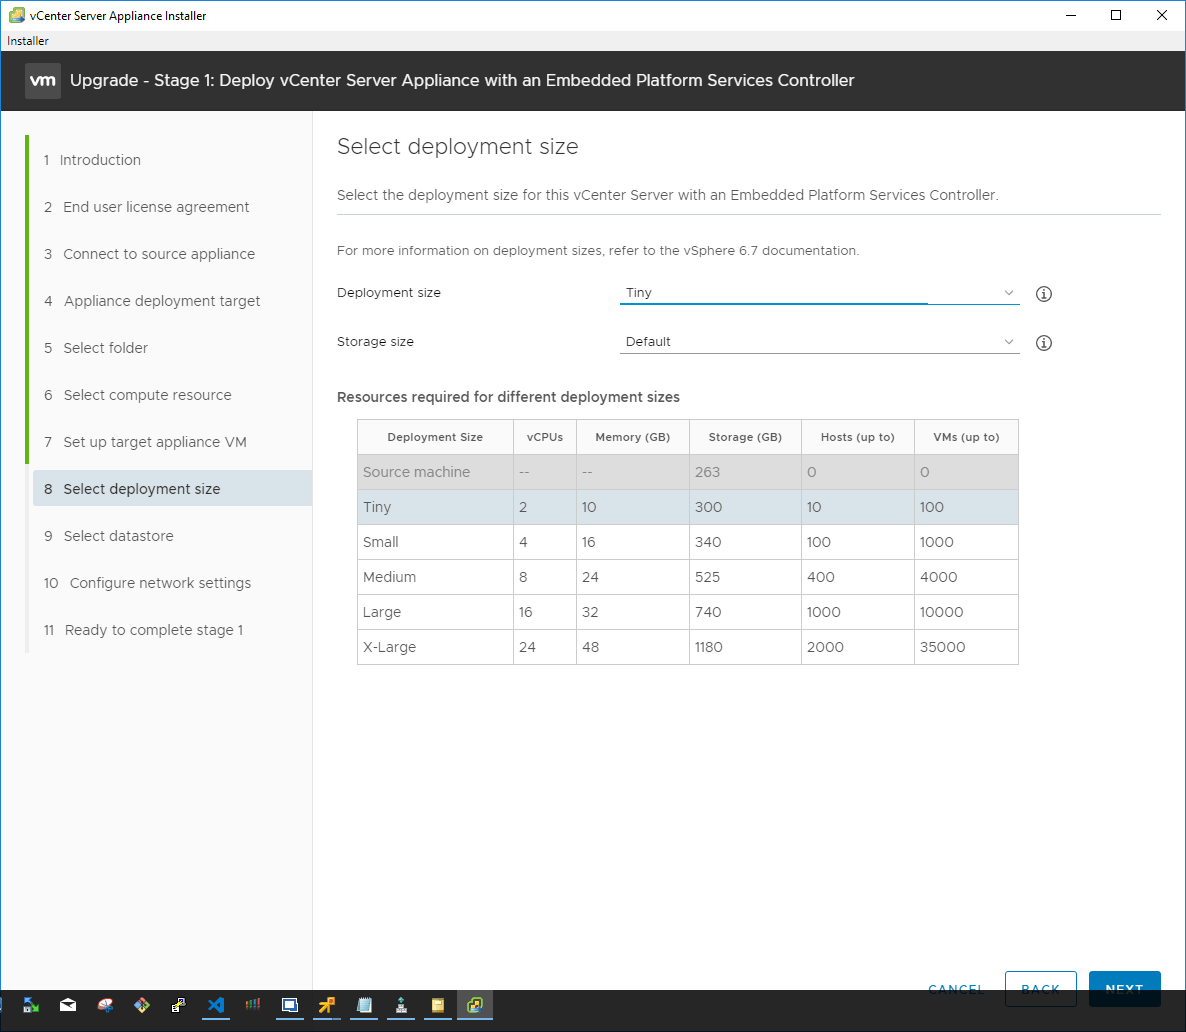
Task: Select step 8 Select deployment size
Action: click(172, 489)
